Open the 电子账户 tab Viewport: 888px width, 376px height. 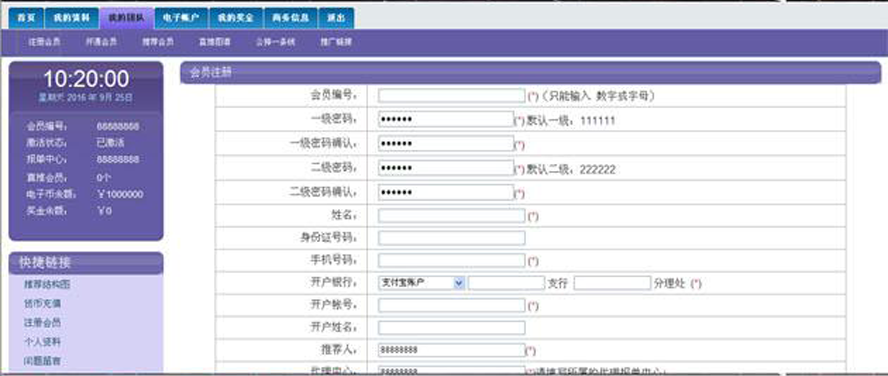pyautogui.click(x=181, y=18)
